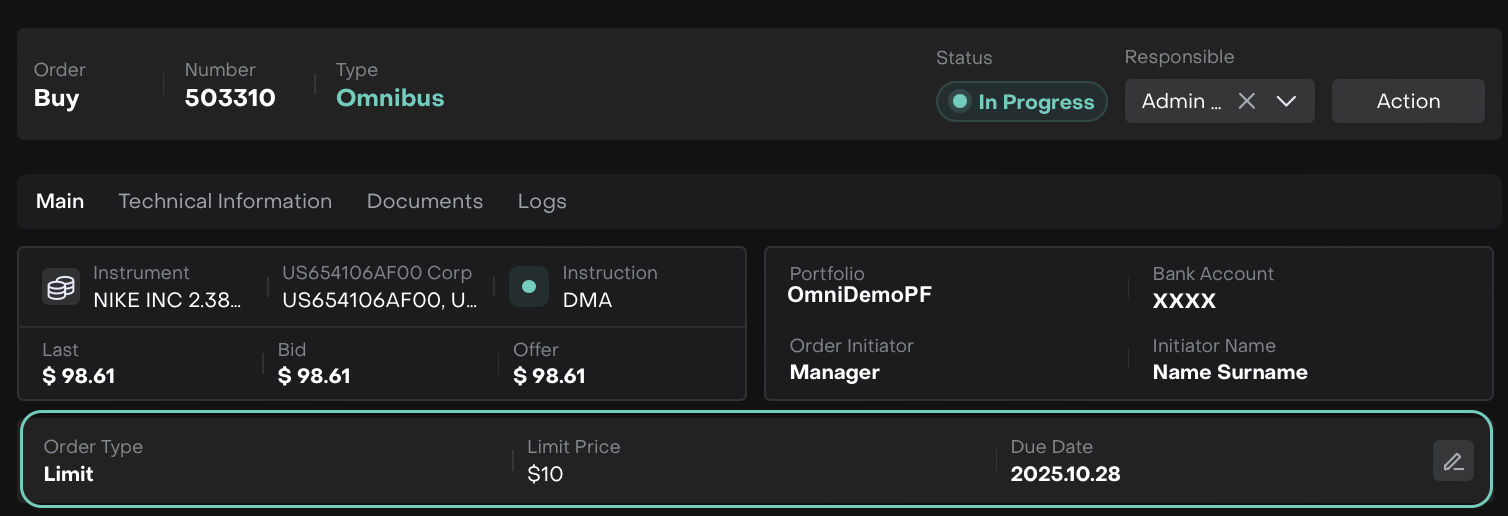1508x516 pixels.
Task: Click the green dot Instruction icon
Action: (529, 287)
